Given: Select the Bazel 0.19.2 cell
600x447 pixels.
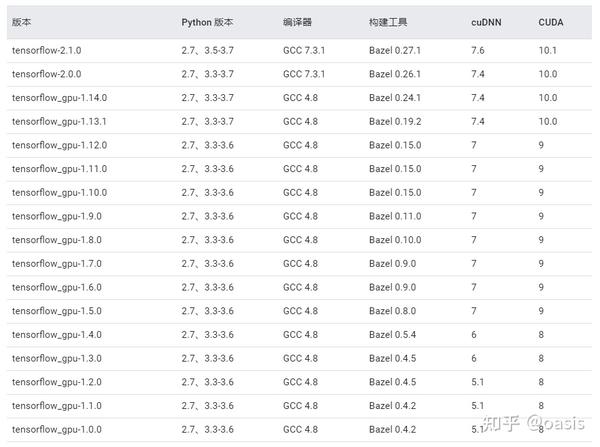Looking at the screenshot, I should 395,122.
